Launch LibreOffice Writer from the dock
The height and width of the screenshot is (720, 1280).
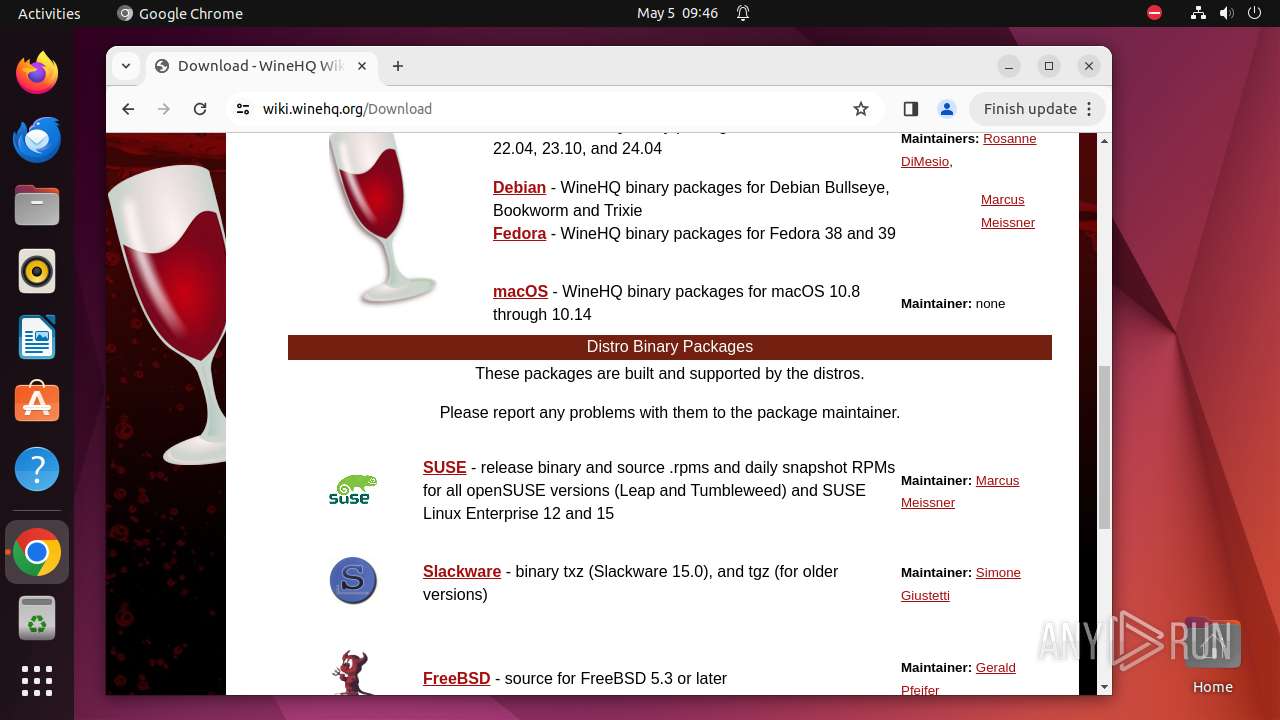[37, 337]
